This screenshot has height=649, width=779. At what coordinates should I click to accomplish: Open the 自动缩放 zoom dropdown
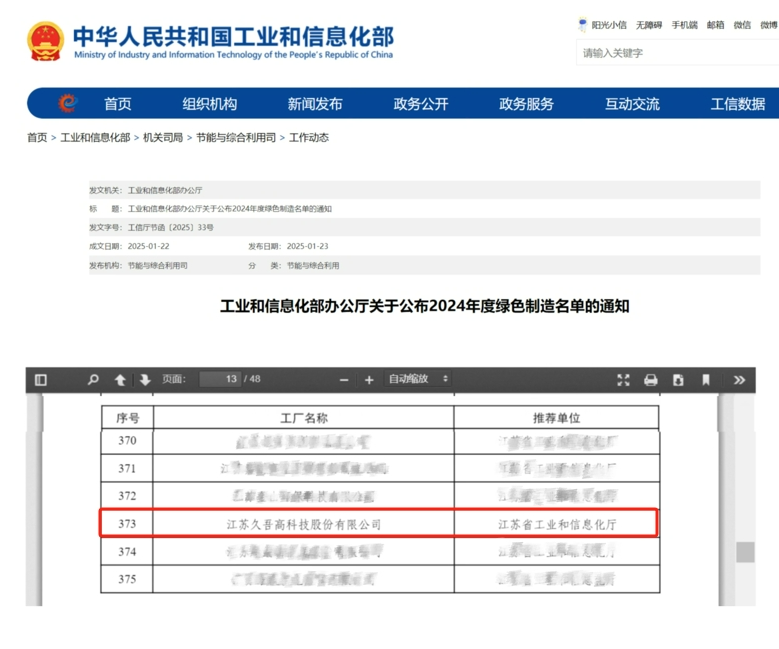pyautogui.click(x=418, y=379)
